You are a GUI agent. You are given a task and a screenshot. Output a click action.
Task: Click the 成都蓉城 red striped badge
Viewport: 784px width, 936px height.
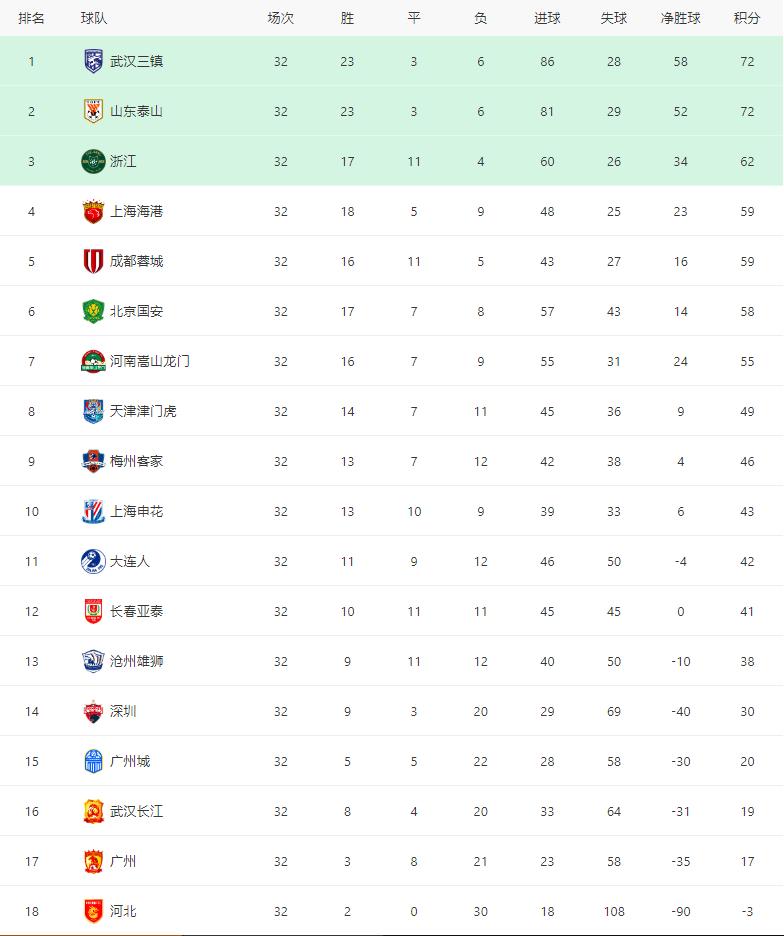93,261
